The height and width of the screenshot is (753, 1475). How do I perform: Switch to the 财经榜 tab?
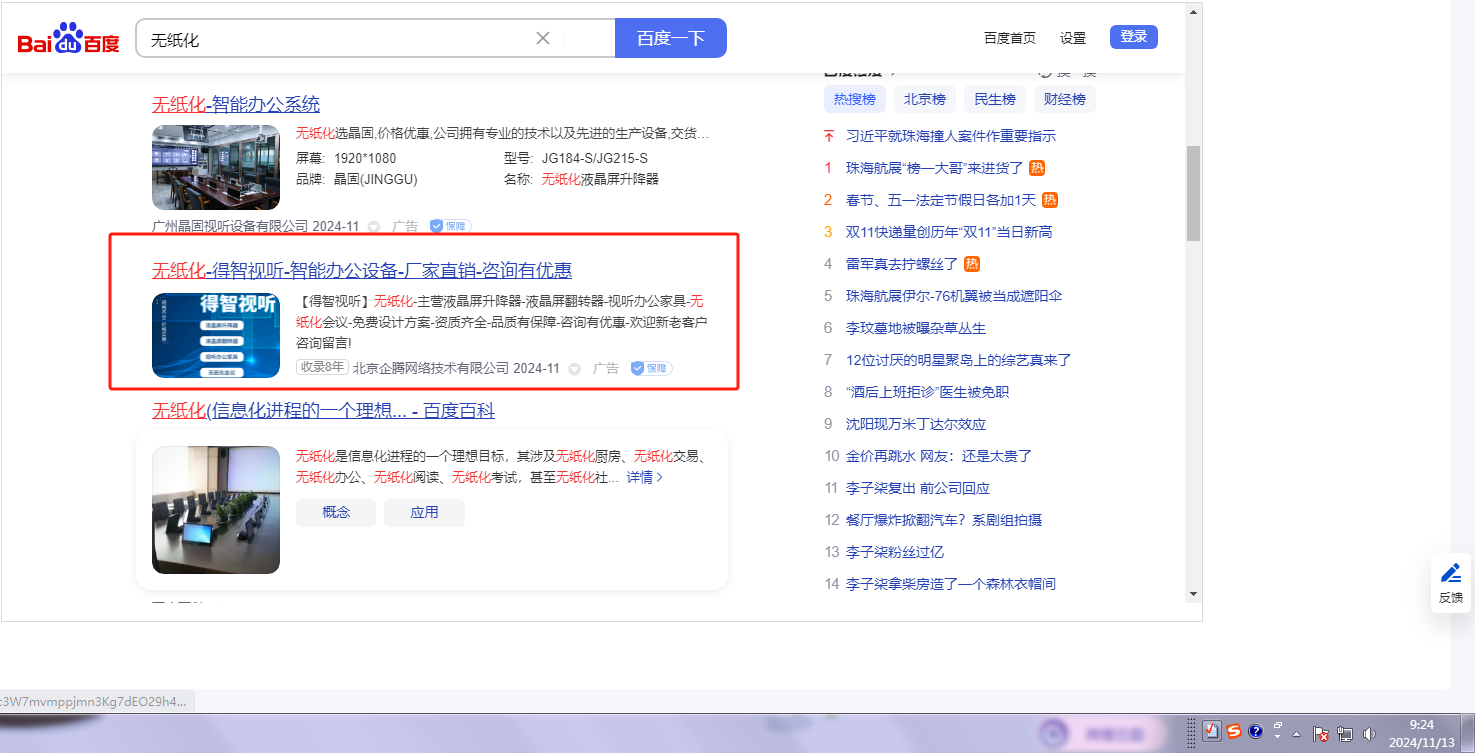[1064, 99]
